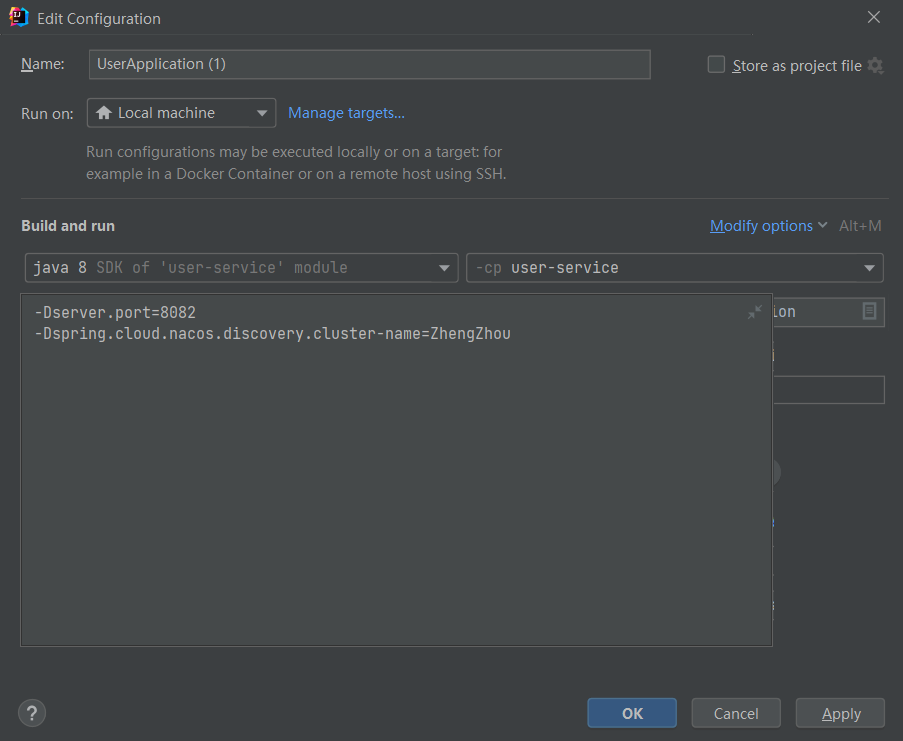
Task: Open the Manage targets link
Action: click(x=346, y=113)
